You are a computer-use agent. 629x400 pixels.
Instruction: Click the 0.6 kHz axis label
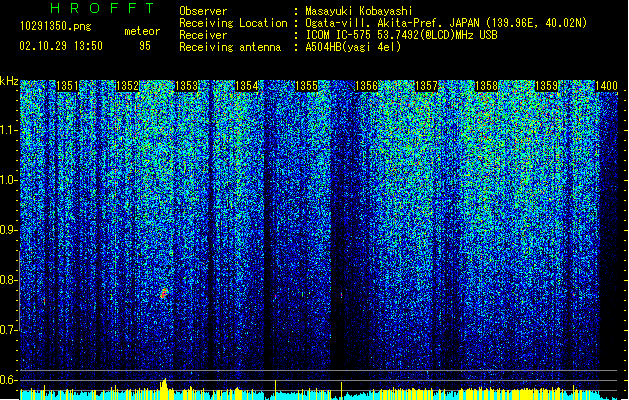pyautogui.click(x=9, y=380)
